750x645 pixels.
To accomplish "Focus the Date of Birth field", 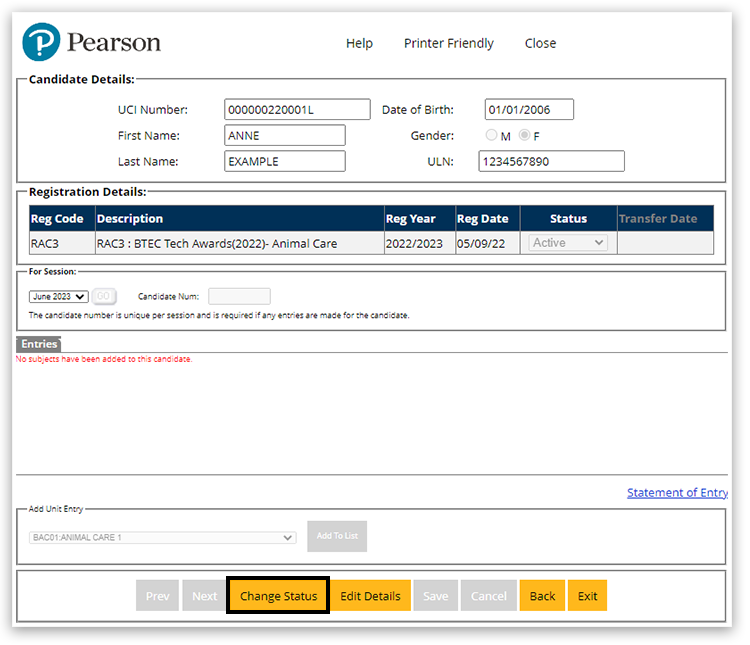I will [528, 110].
